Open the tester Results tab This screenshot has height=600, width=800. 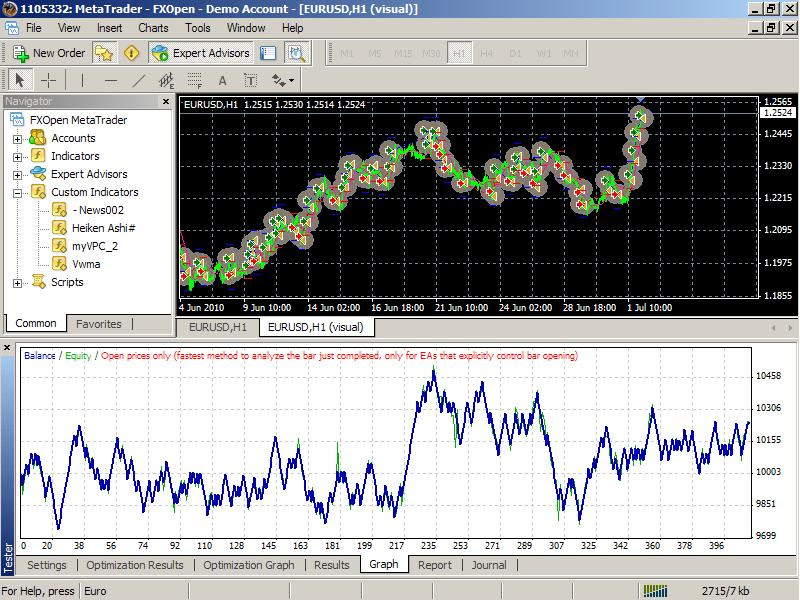332,565
